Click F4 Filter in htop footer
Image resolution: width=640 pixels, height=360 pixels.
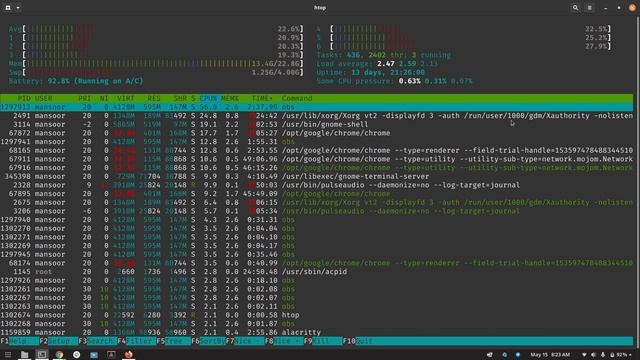[x=136, y=341]
